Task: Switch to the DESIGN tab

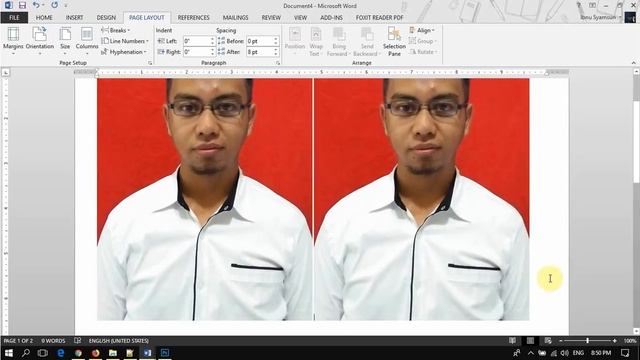Action: point(106,18)
